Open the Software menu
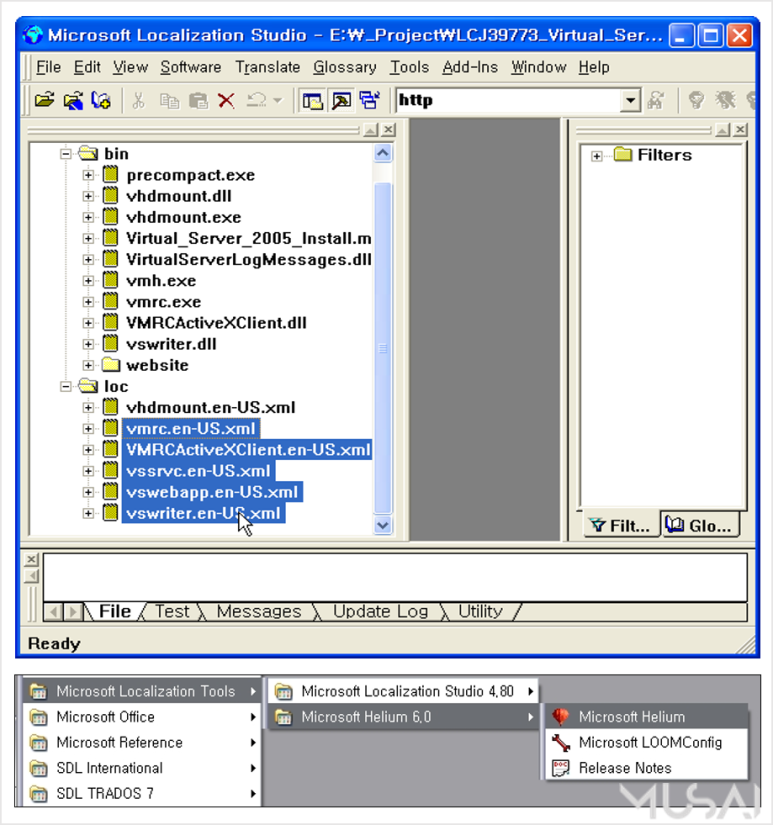This screenshot has height=825, width=773. tap(190, 67)
